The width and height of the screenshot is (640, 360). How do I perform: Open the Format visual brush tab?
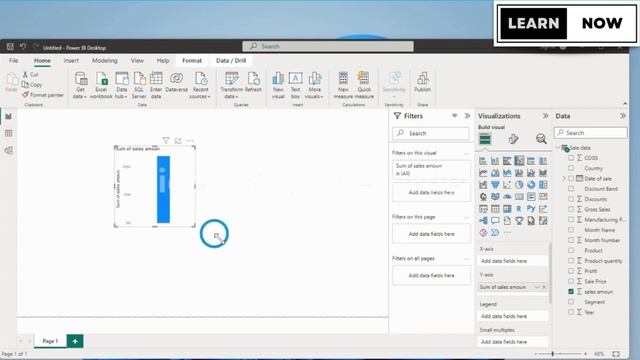click(513, 139)
